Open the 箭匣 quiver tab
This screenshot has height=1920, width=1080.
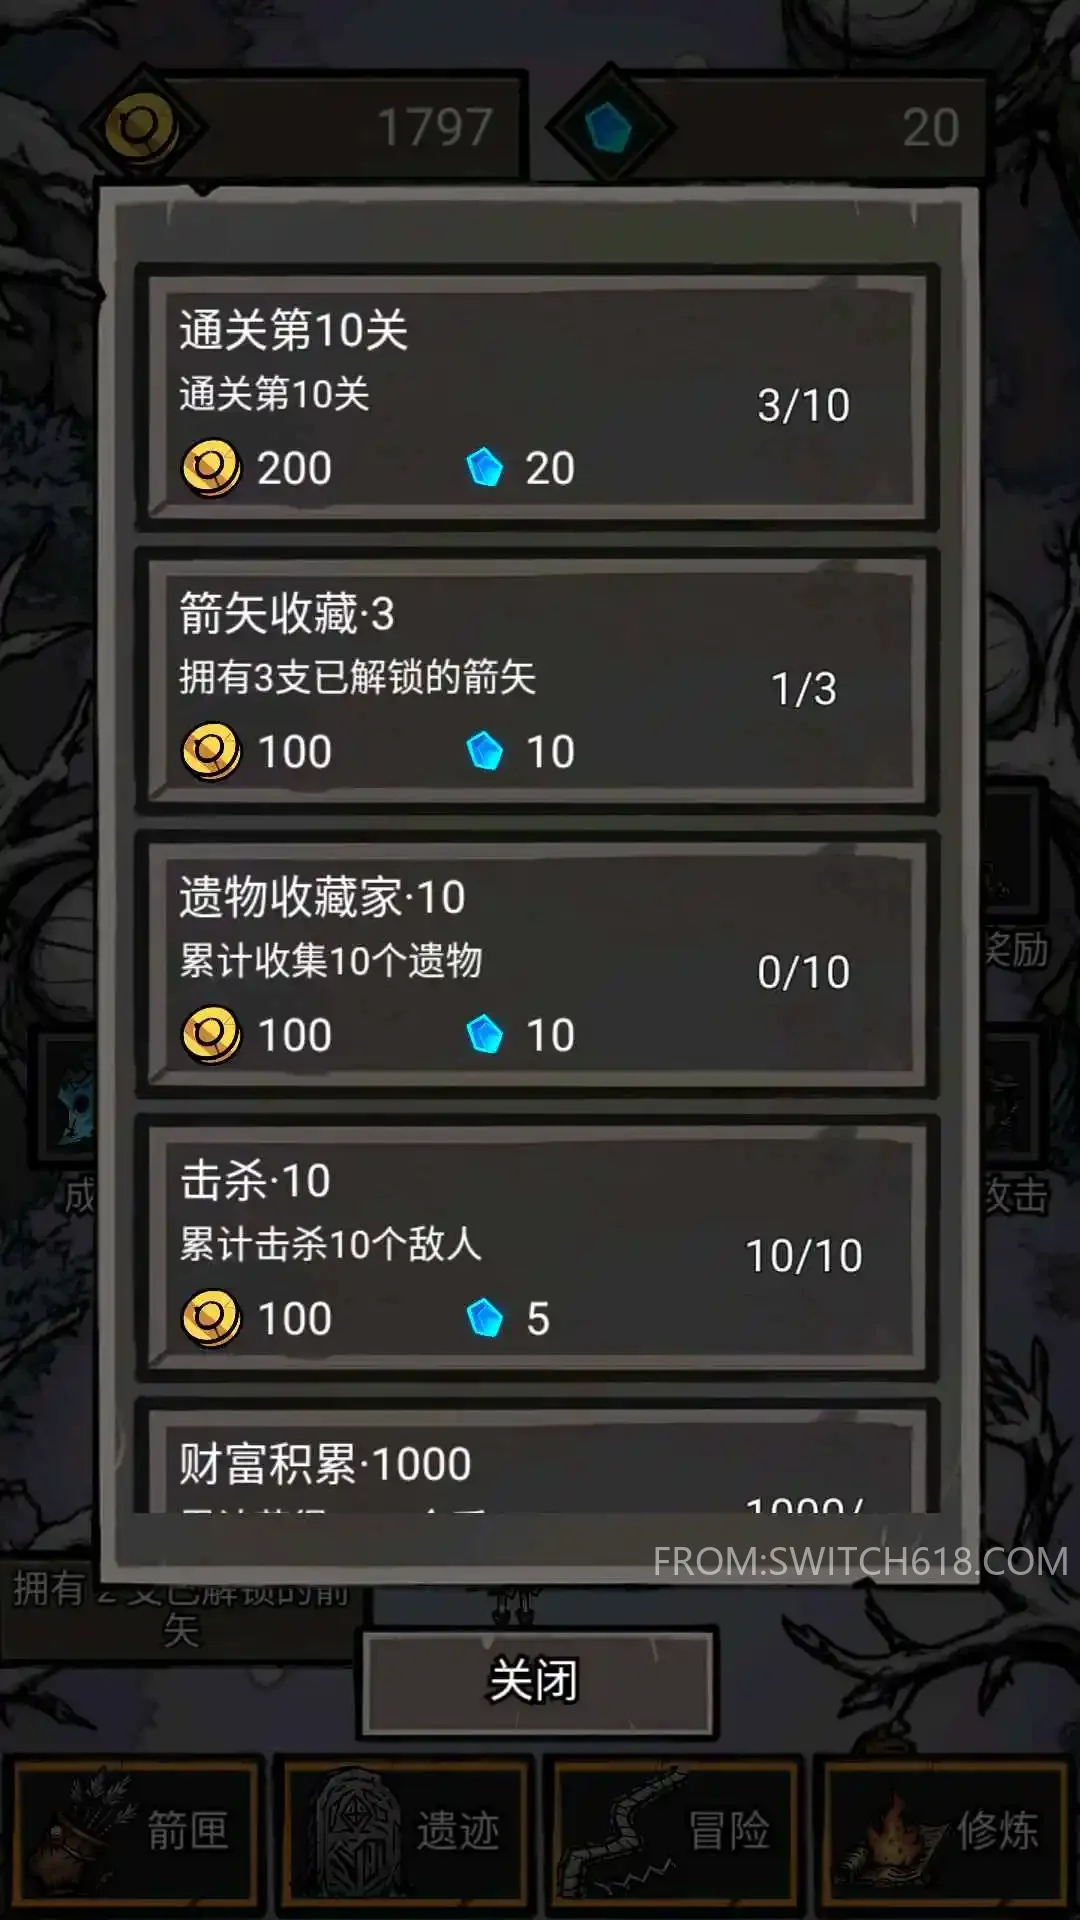click(x=135, y=1832)
